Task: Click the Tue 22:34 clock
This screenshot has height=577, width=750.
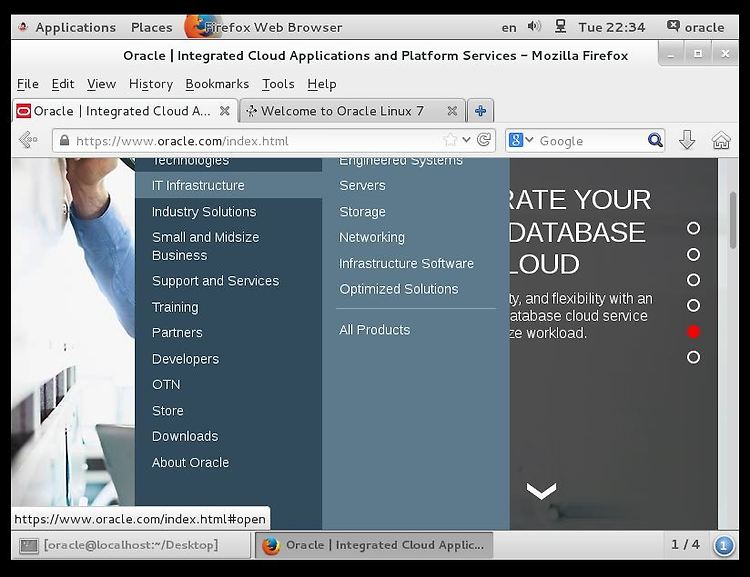Action: pyautogui.click(x=612, y=27)
